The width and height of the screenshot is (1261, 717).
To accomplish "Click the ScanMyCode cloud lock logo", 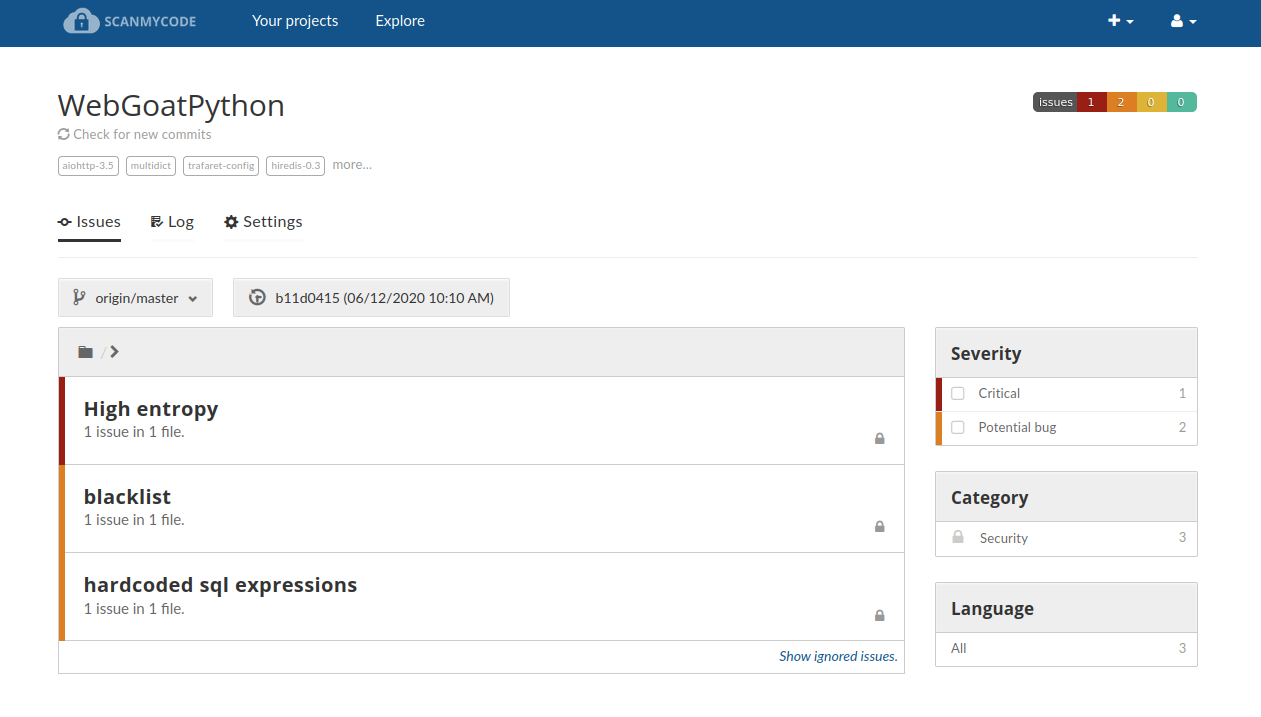I will click(82, 21).
